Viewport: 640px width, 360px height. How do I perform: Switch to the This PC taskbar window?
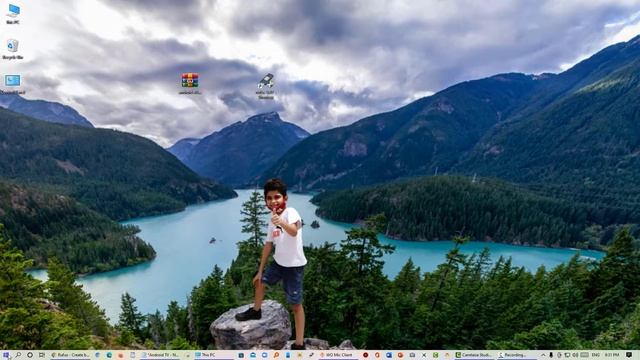tap(213, 355)
